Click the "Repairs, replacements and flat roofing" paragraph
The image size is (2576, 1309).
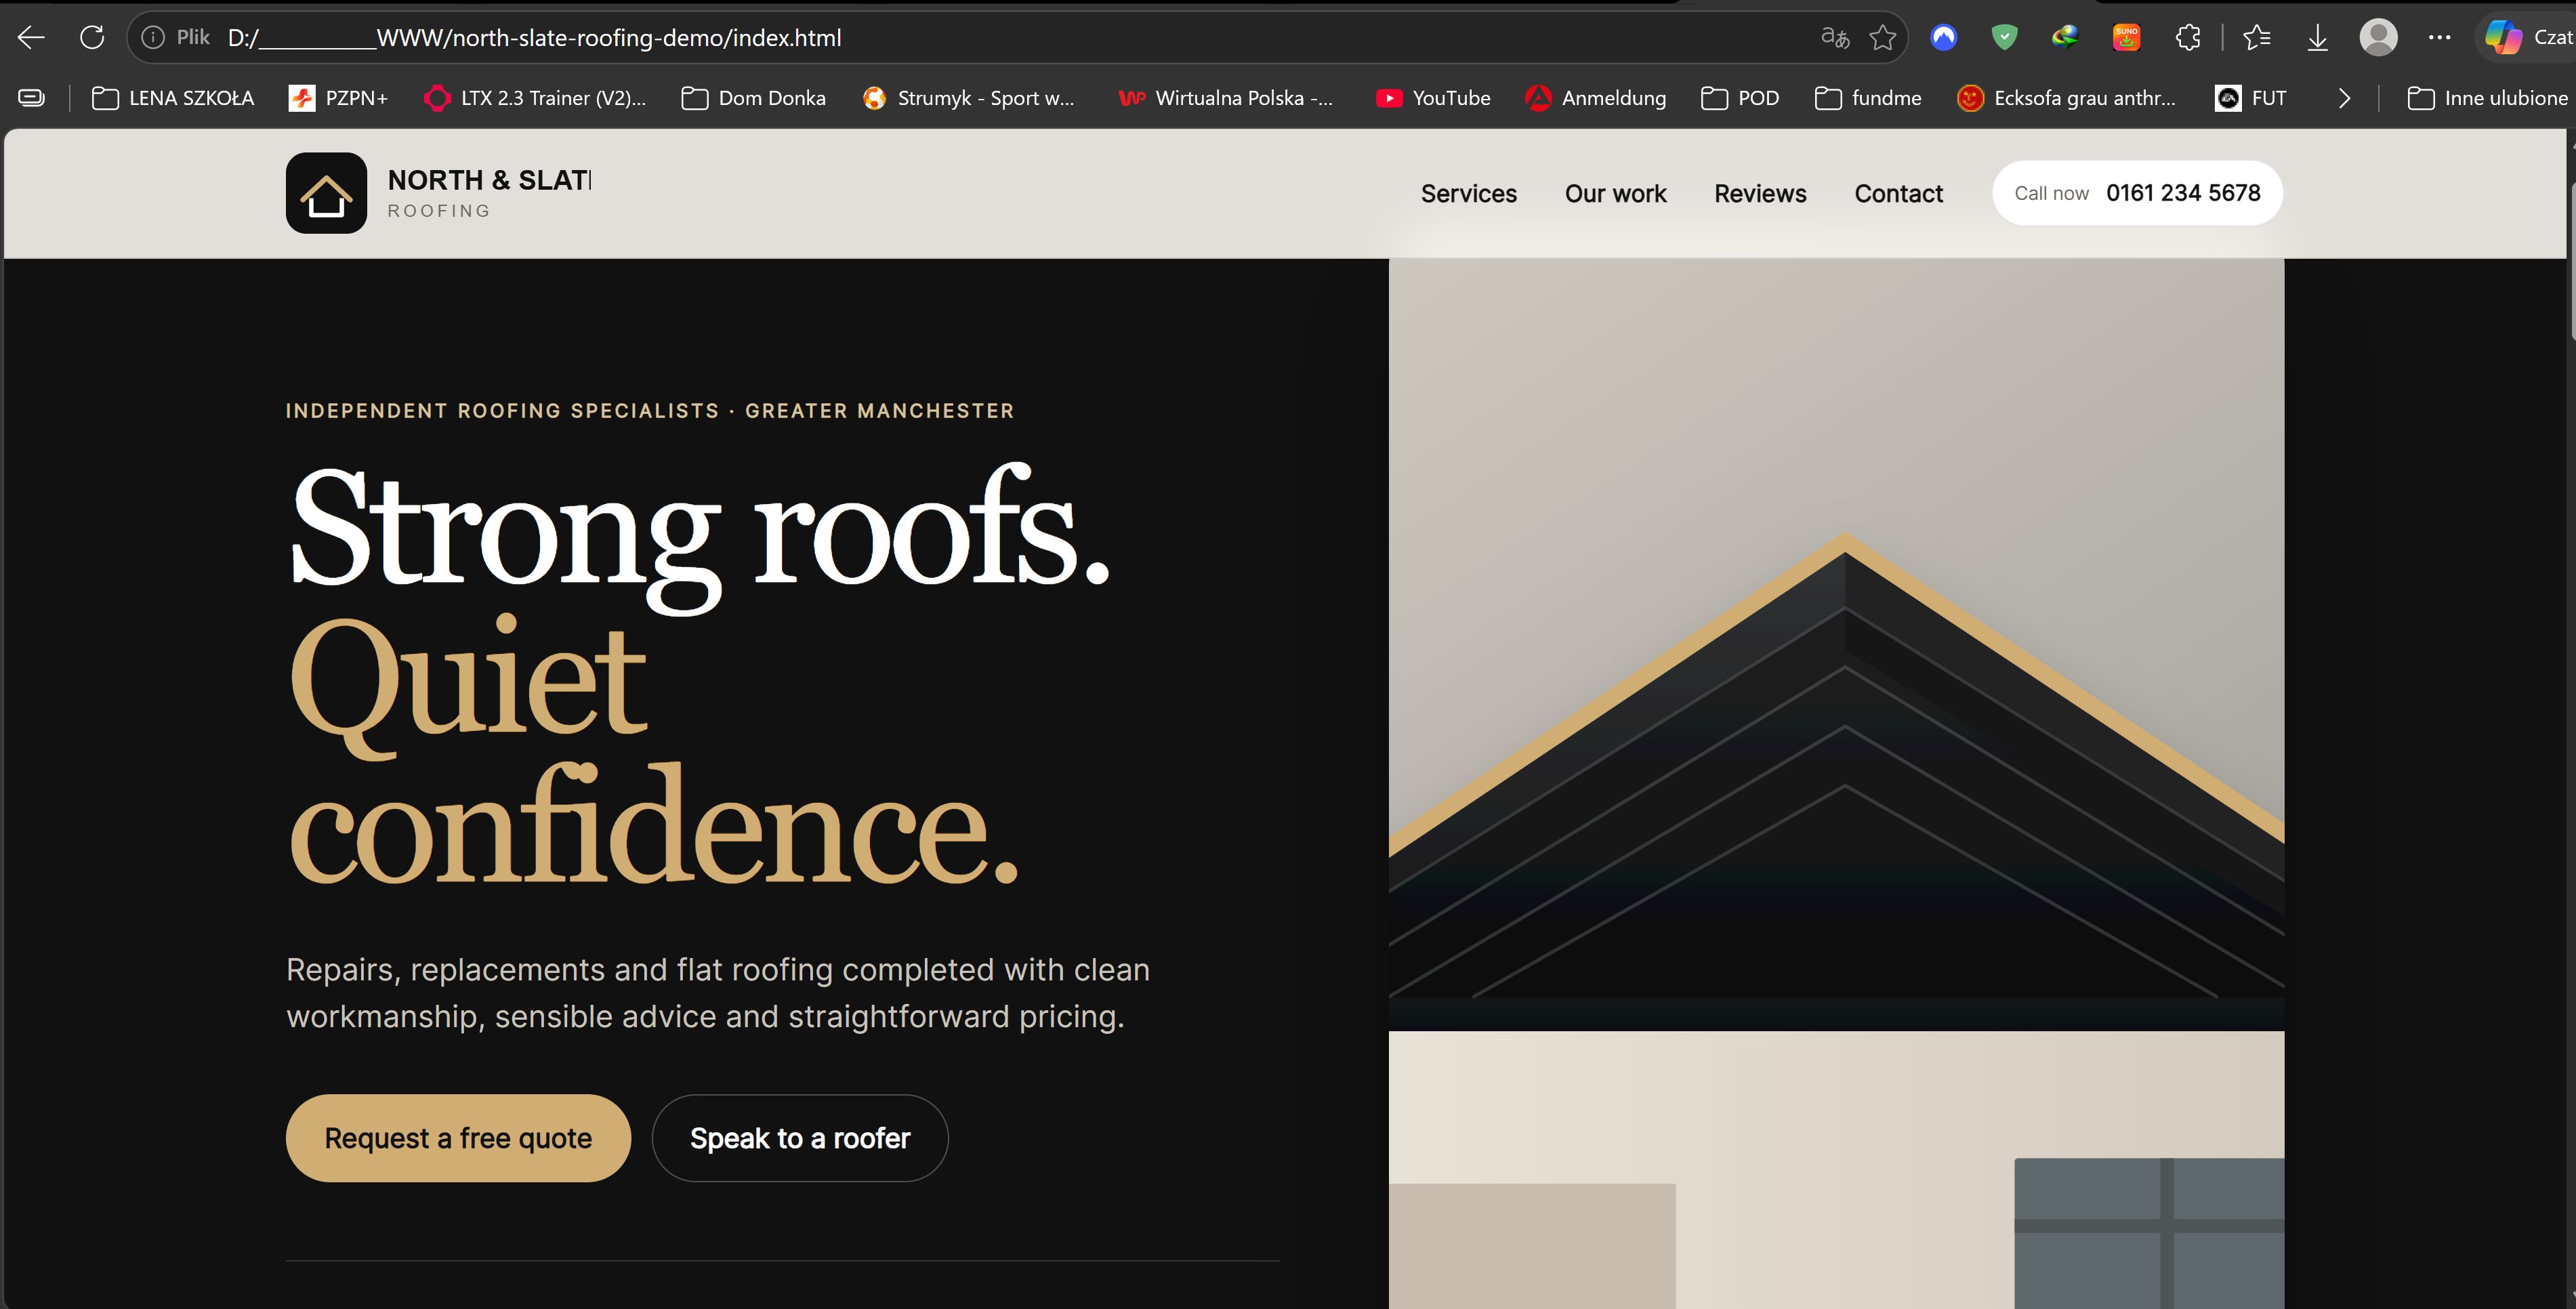pos(718,993)
